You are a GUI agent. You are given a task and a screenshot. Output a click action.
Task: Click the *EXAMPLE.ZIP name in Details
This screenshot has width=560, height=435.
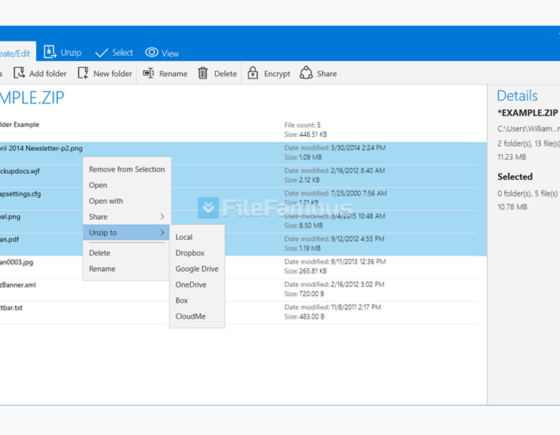(x=528, y=113)
